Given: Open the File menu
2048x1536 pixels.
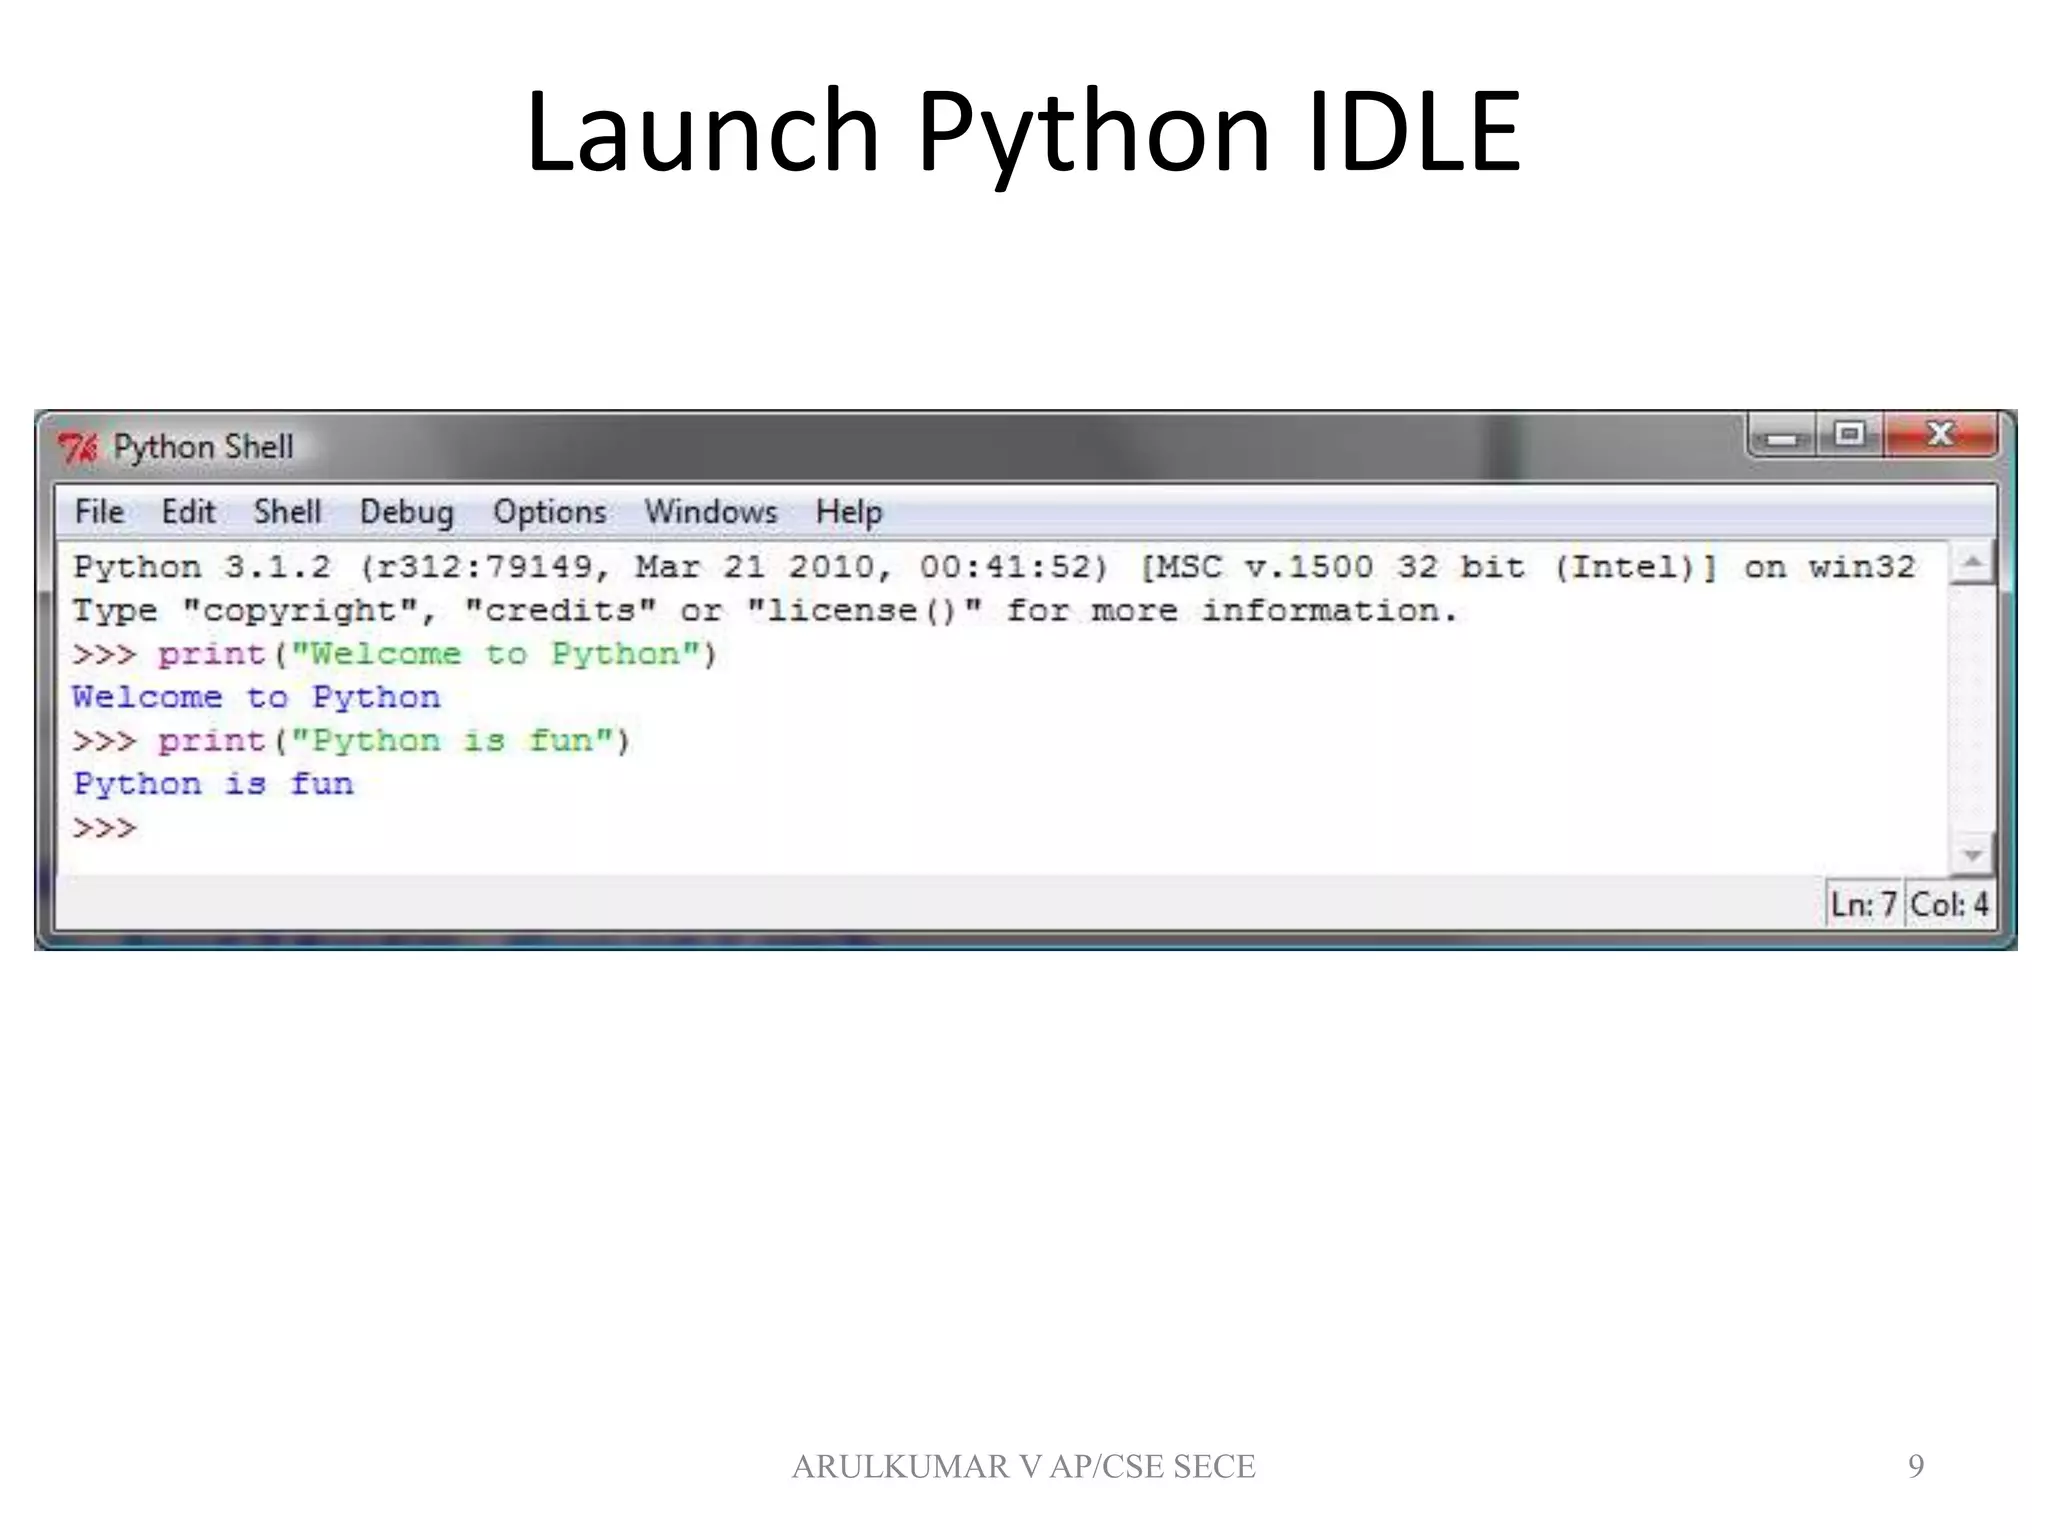Looking at the screenshot, I should coord(99,512).
